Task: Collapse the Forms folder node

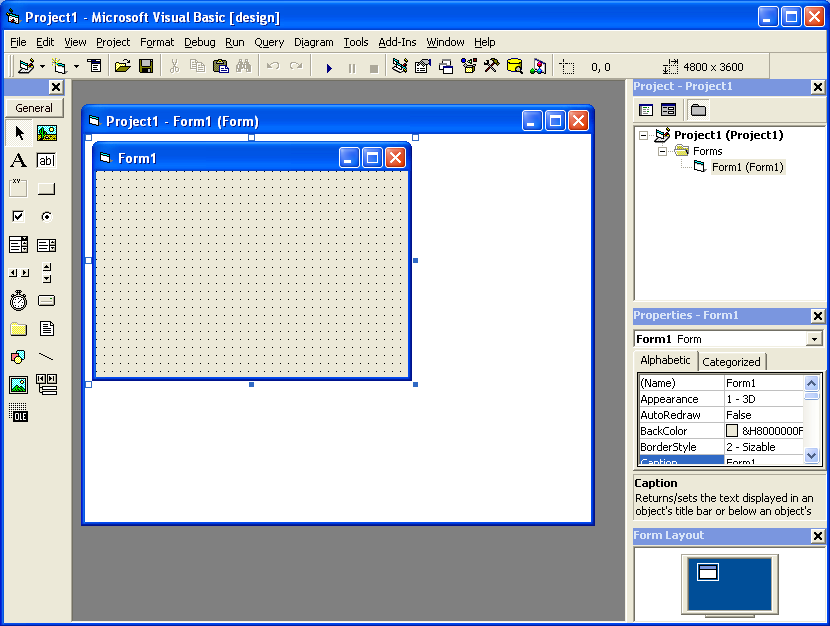Action: 662,151
